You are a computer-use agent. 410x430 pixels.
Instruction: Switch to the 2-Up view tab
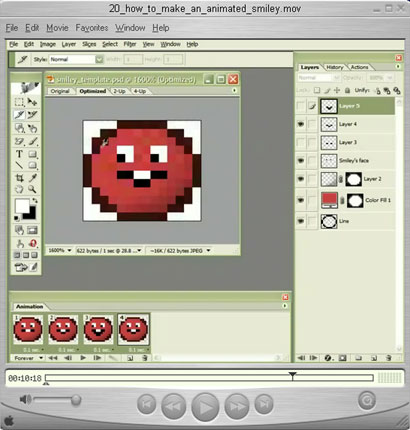click(119, 91)
